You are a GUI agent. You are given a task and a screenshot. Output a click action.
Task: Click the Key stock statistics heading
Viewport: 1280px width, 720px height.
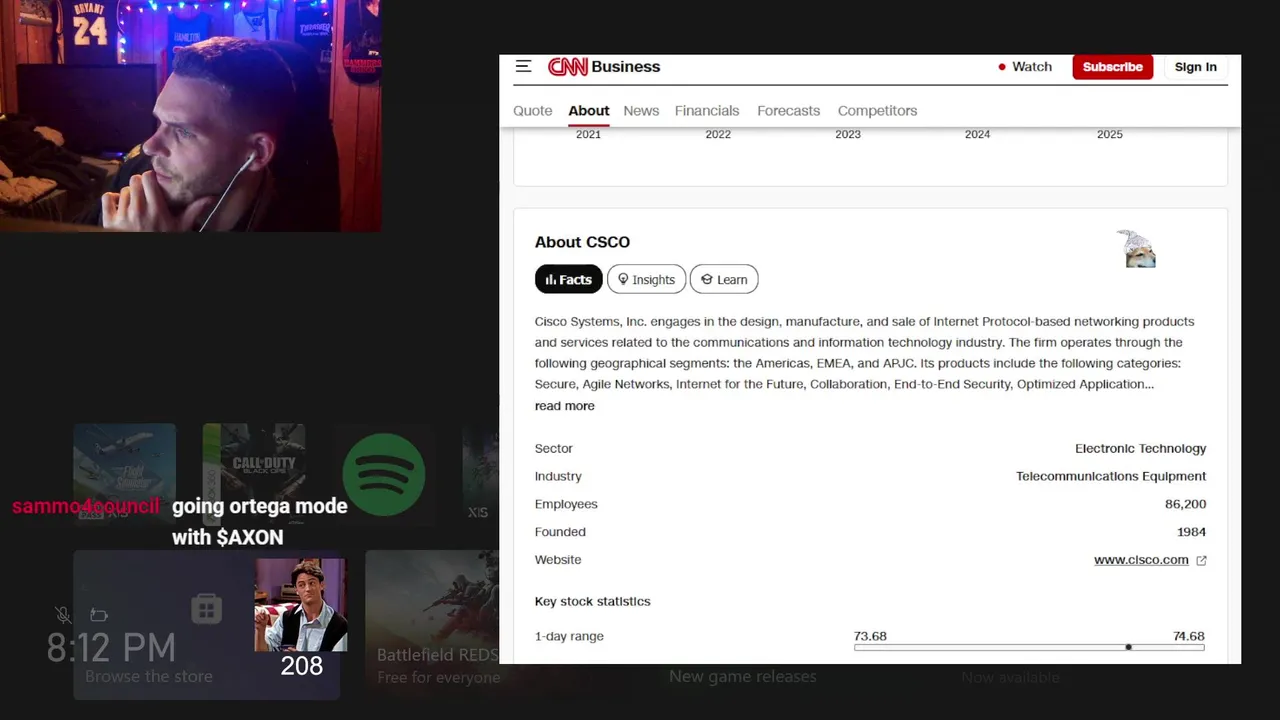pos(592,601)
